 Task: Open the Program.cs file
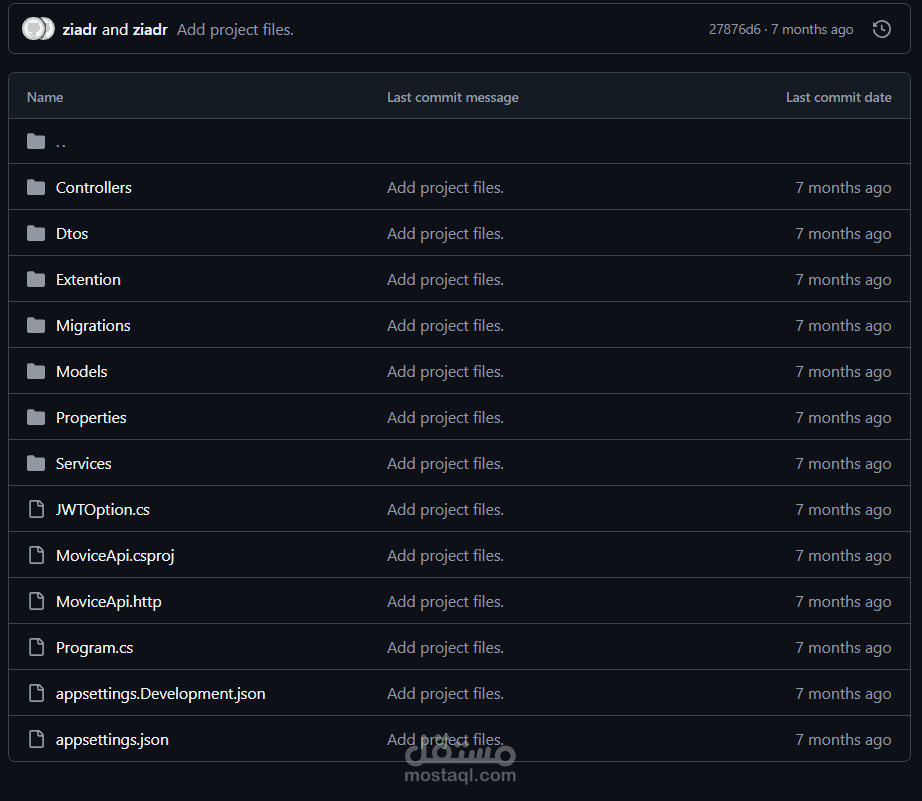point(95,648)
